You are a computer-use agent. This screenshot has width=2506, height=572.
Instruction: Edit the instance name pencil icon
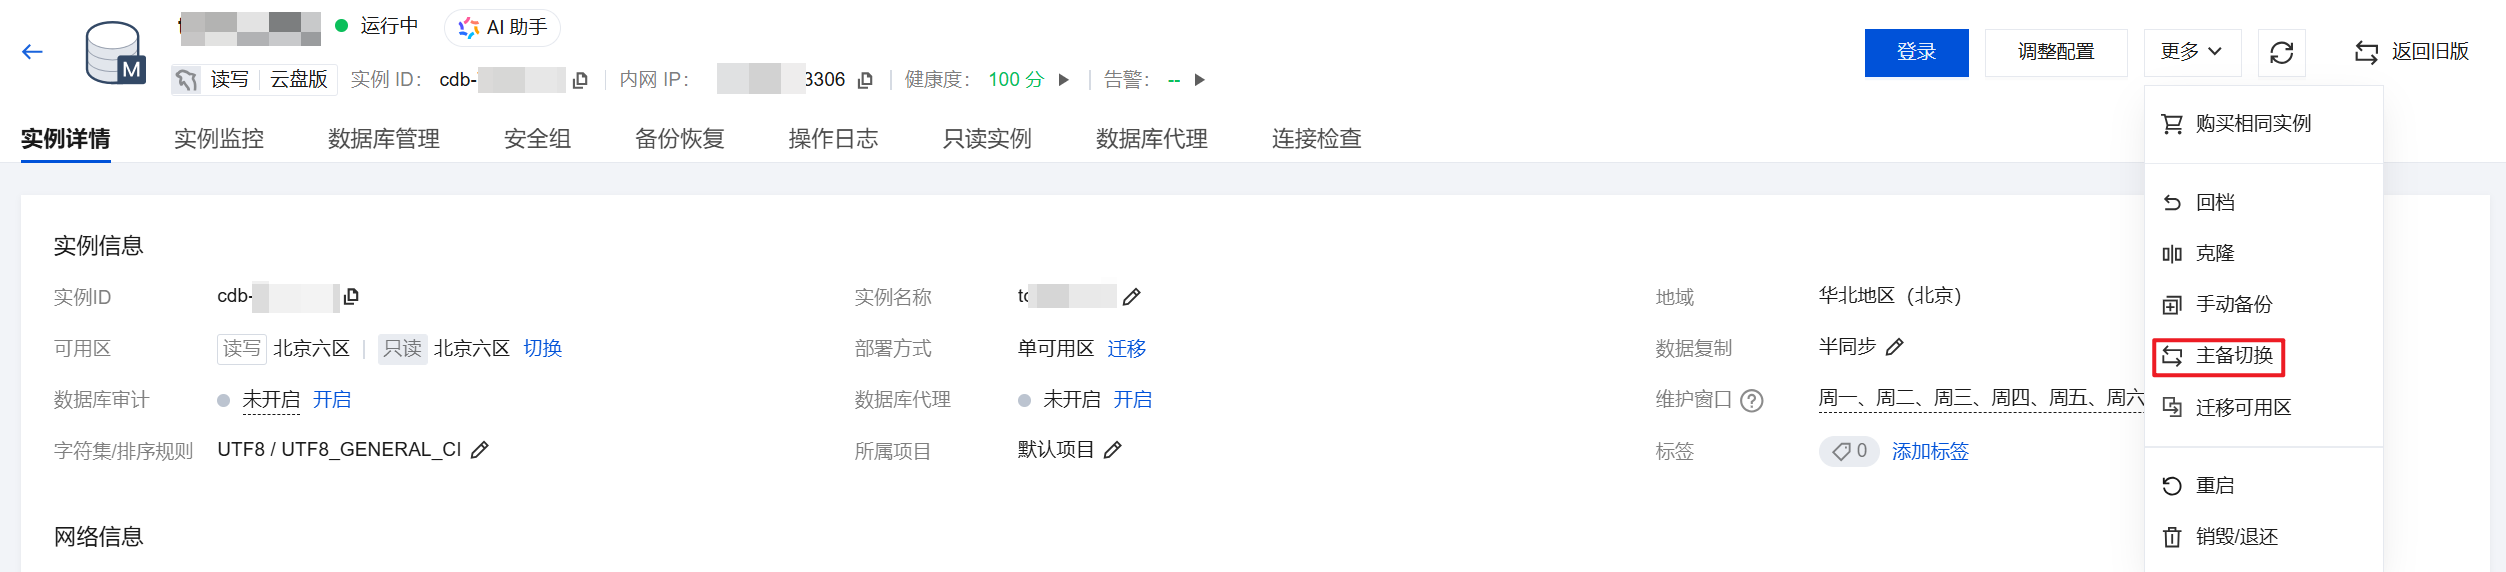(1132, 297)
